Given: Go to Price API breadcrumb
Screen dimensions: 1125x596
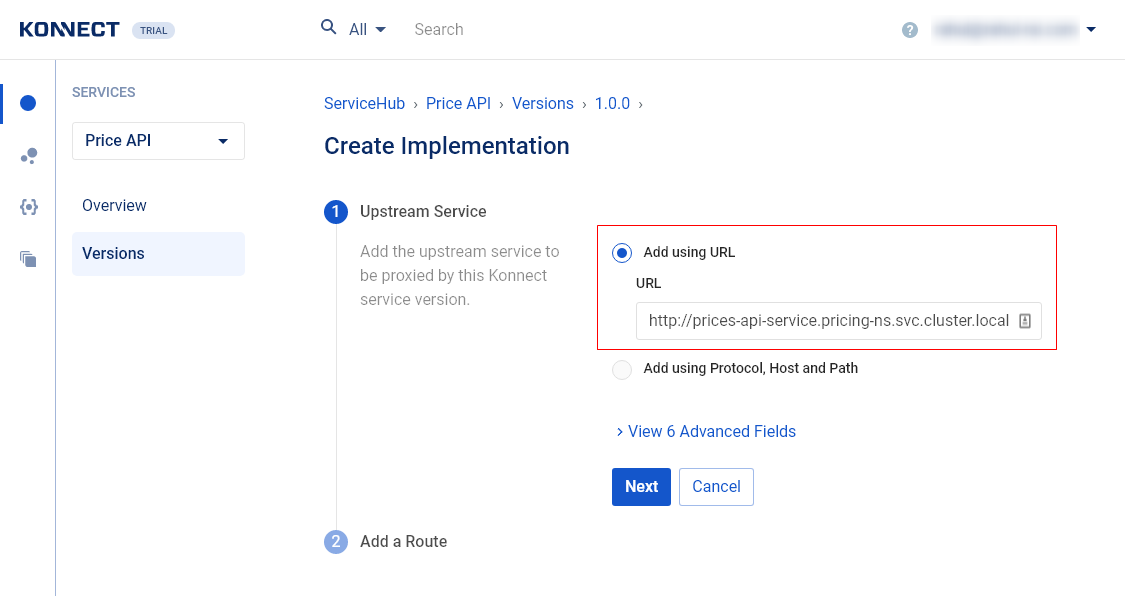Looking at the screenshot, I should [458, 103].
